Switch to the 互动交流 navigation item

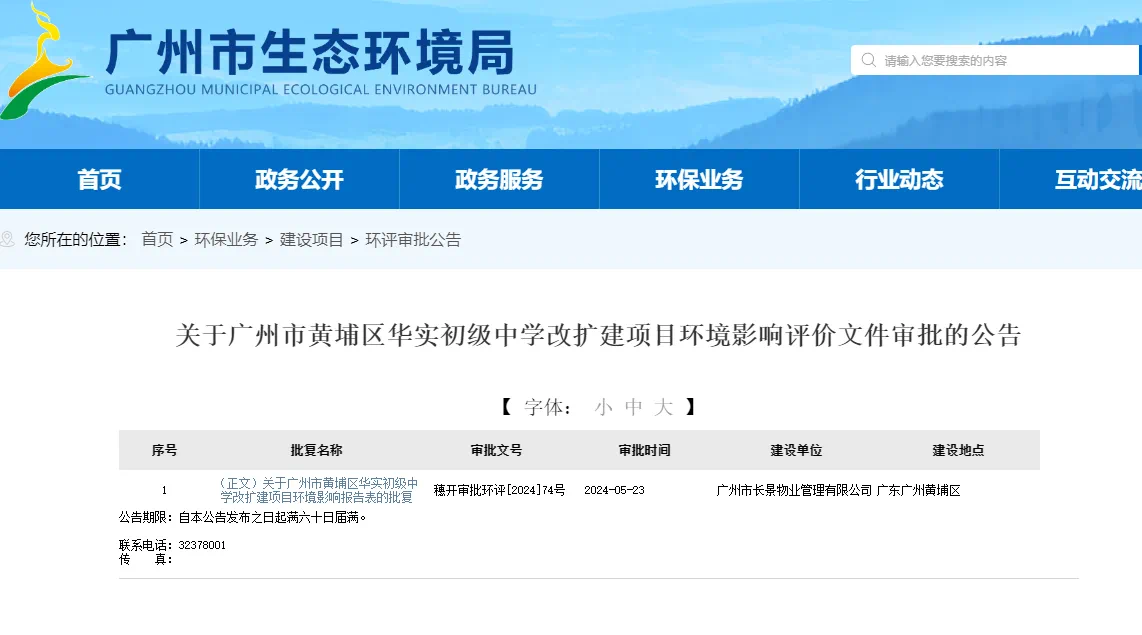pyautogui.click(x=1097, y=180)
